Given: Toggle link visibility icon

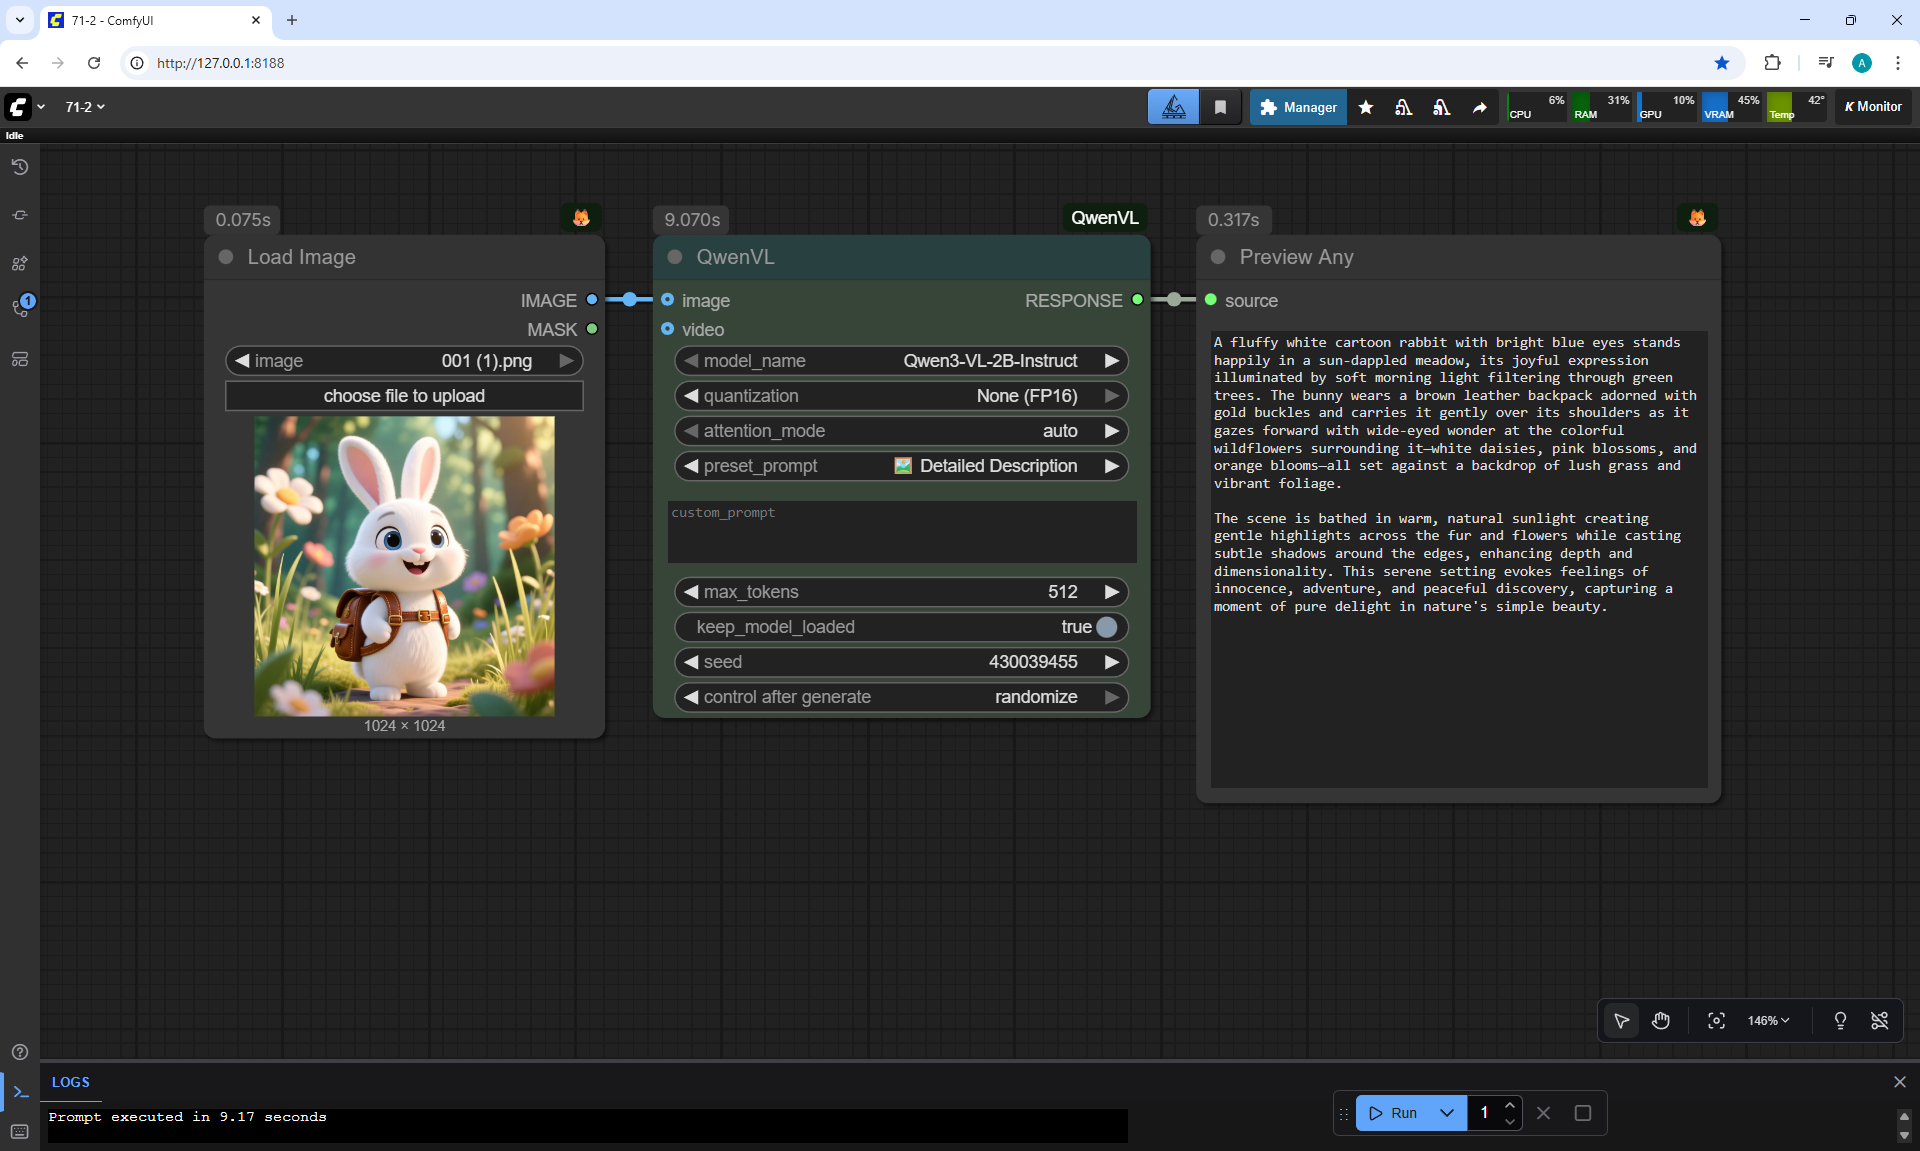Looking at the screenshot, I should click(x=1879, y=1021).
